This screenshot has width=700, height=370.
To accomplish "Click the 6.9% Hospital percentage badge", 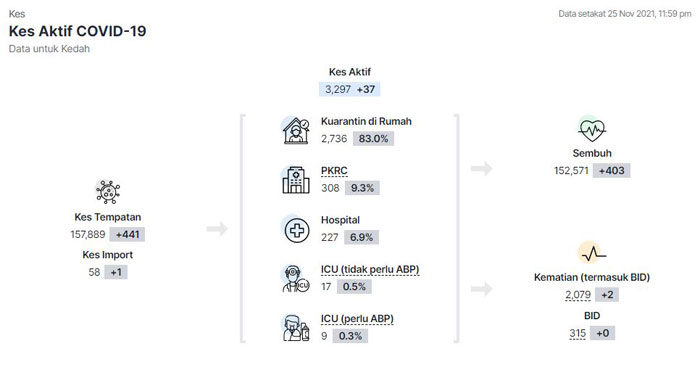I will [361, 237].
